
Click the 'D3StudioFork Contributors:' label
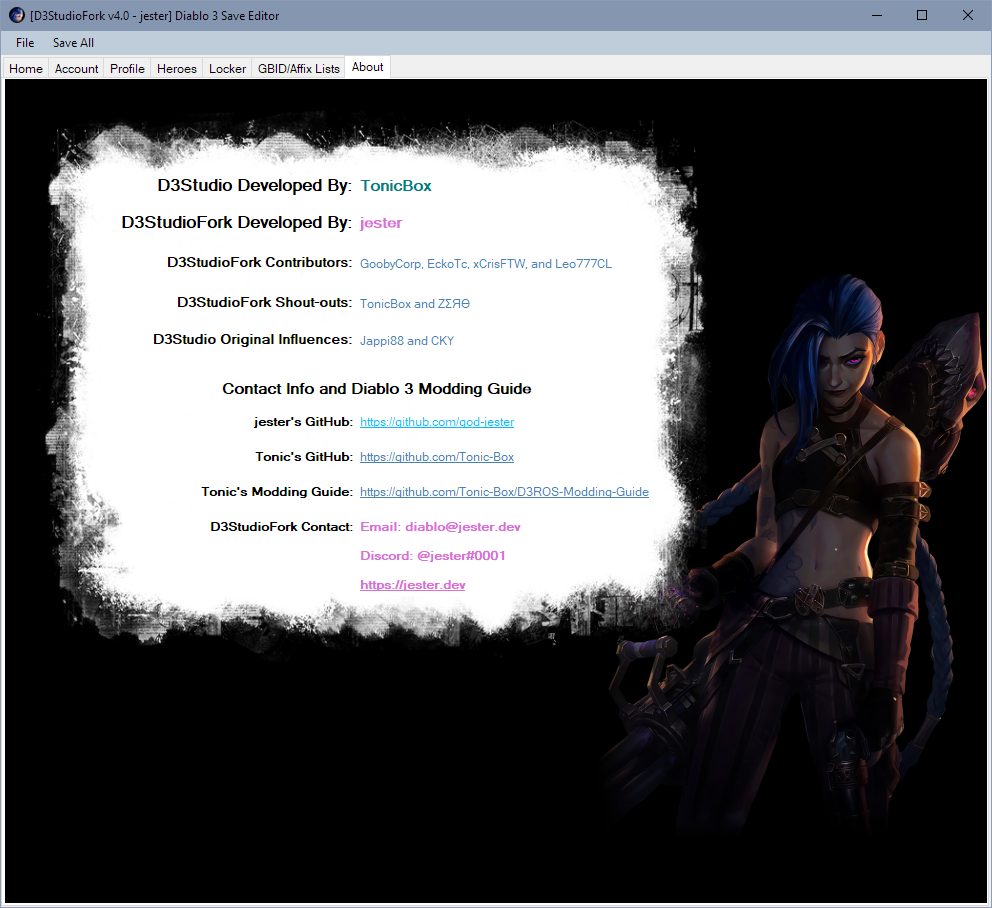259,263
